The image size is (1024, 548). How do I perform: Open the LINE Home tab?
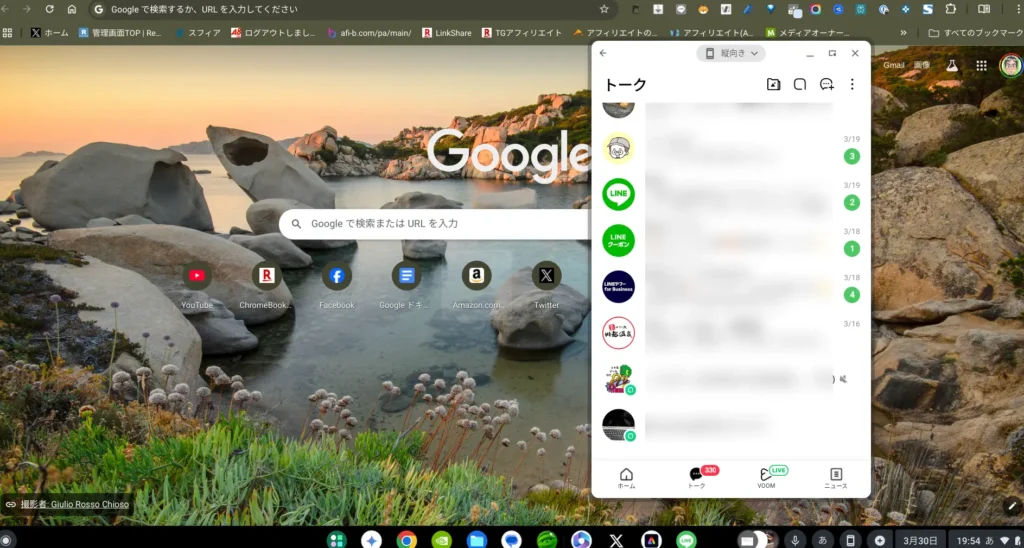626,477
